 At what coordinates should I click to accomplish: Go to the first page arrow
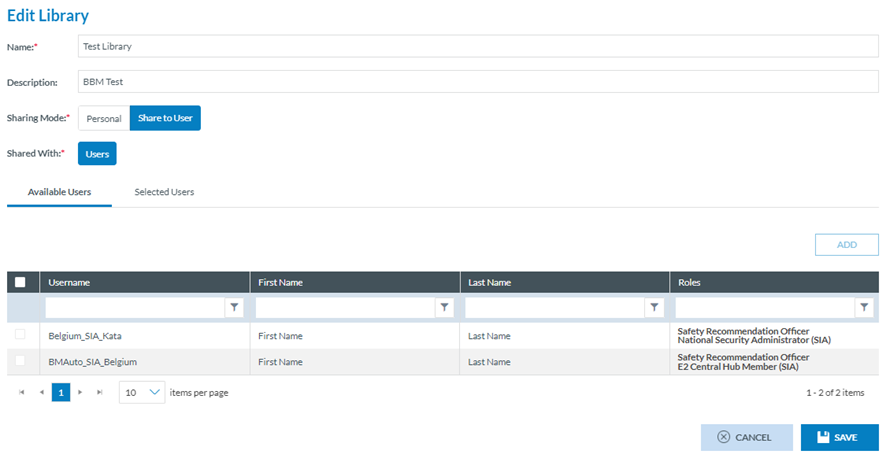click(x=22, y=393)
